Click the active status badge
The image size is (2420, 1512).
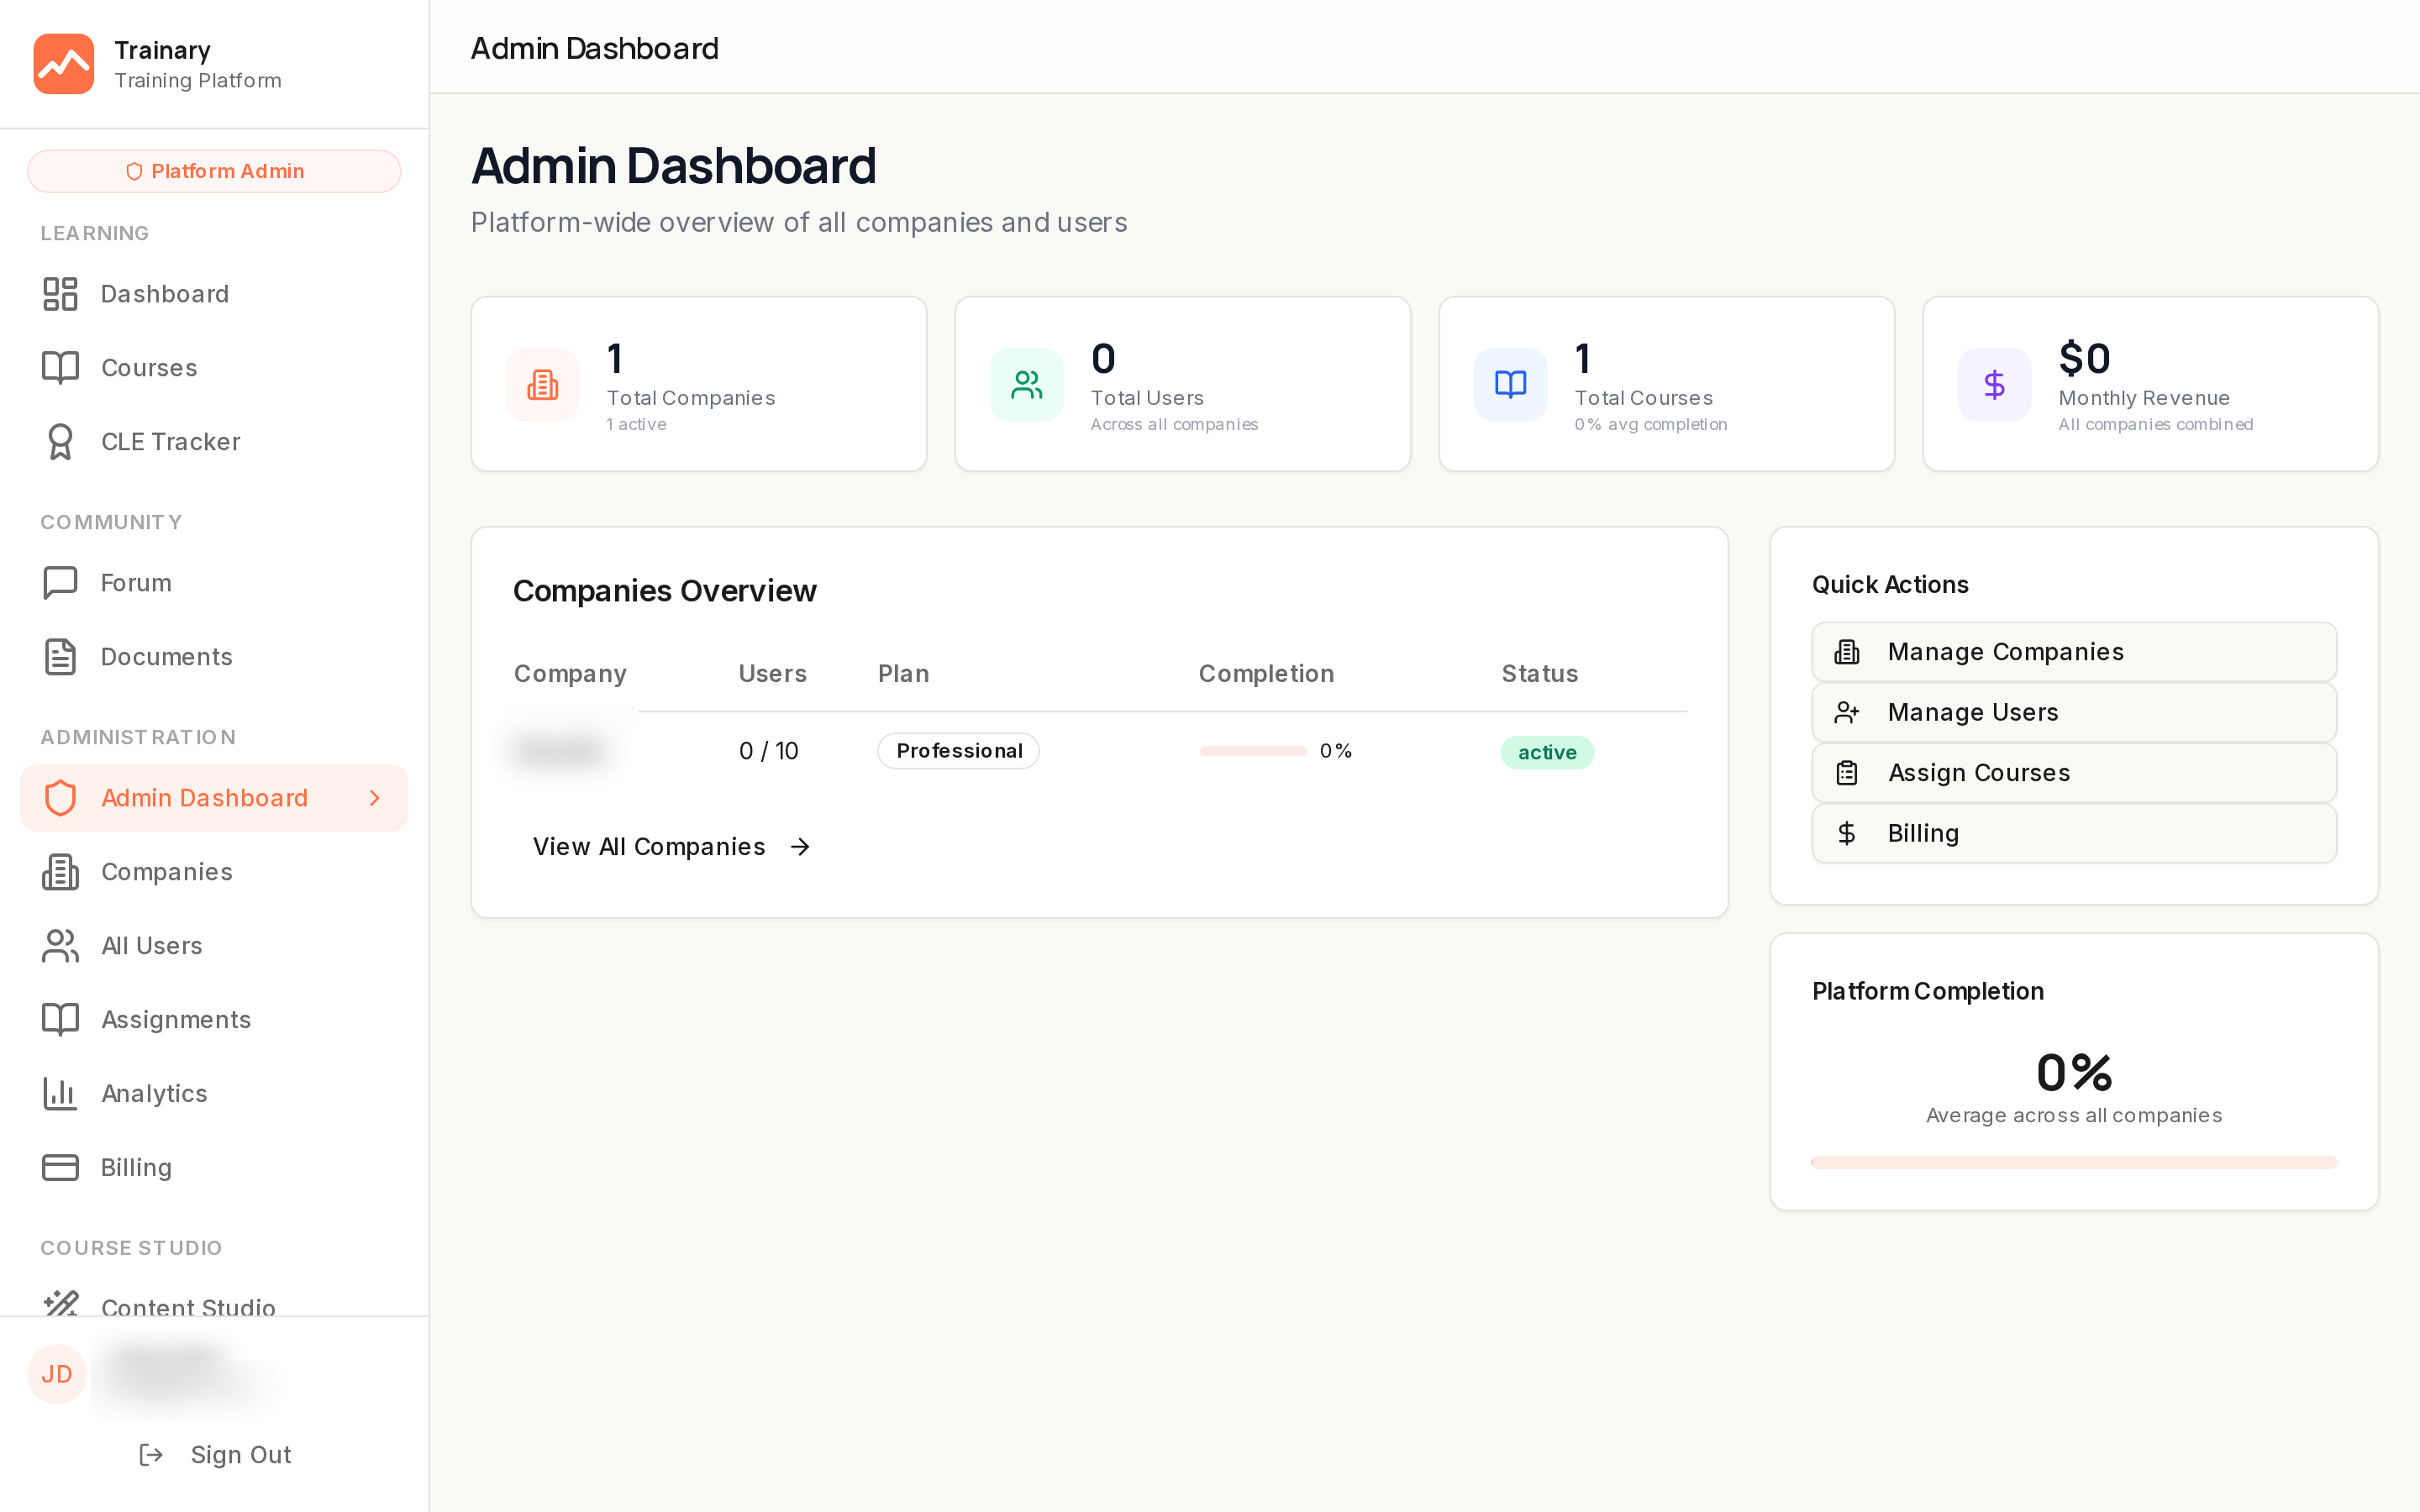pyautogui.click(x=1547, y=753)
